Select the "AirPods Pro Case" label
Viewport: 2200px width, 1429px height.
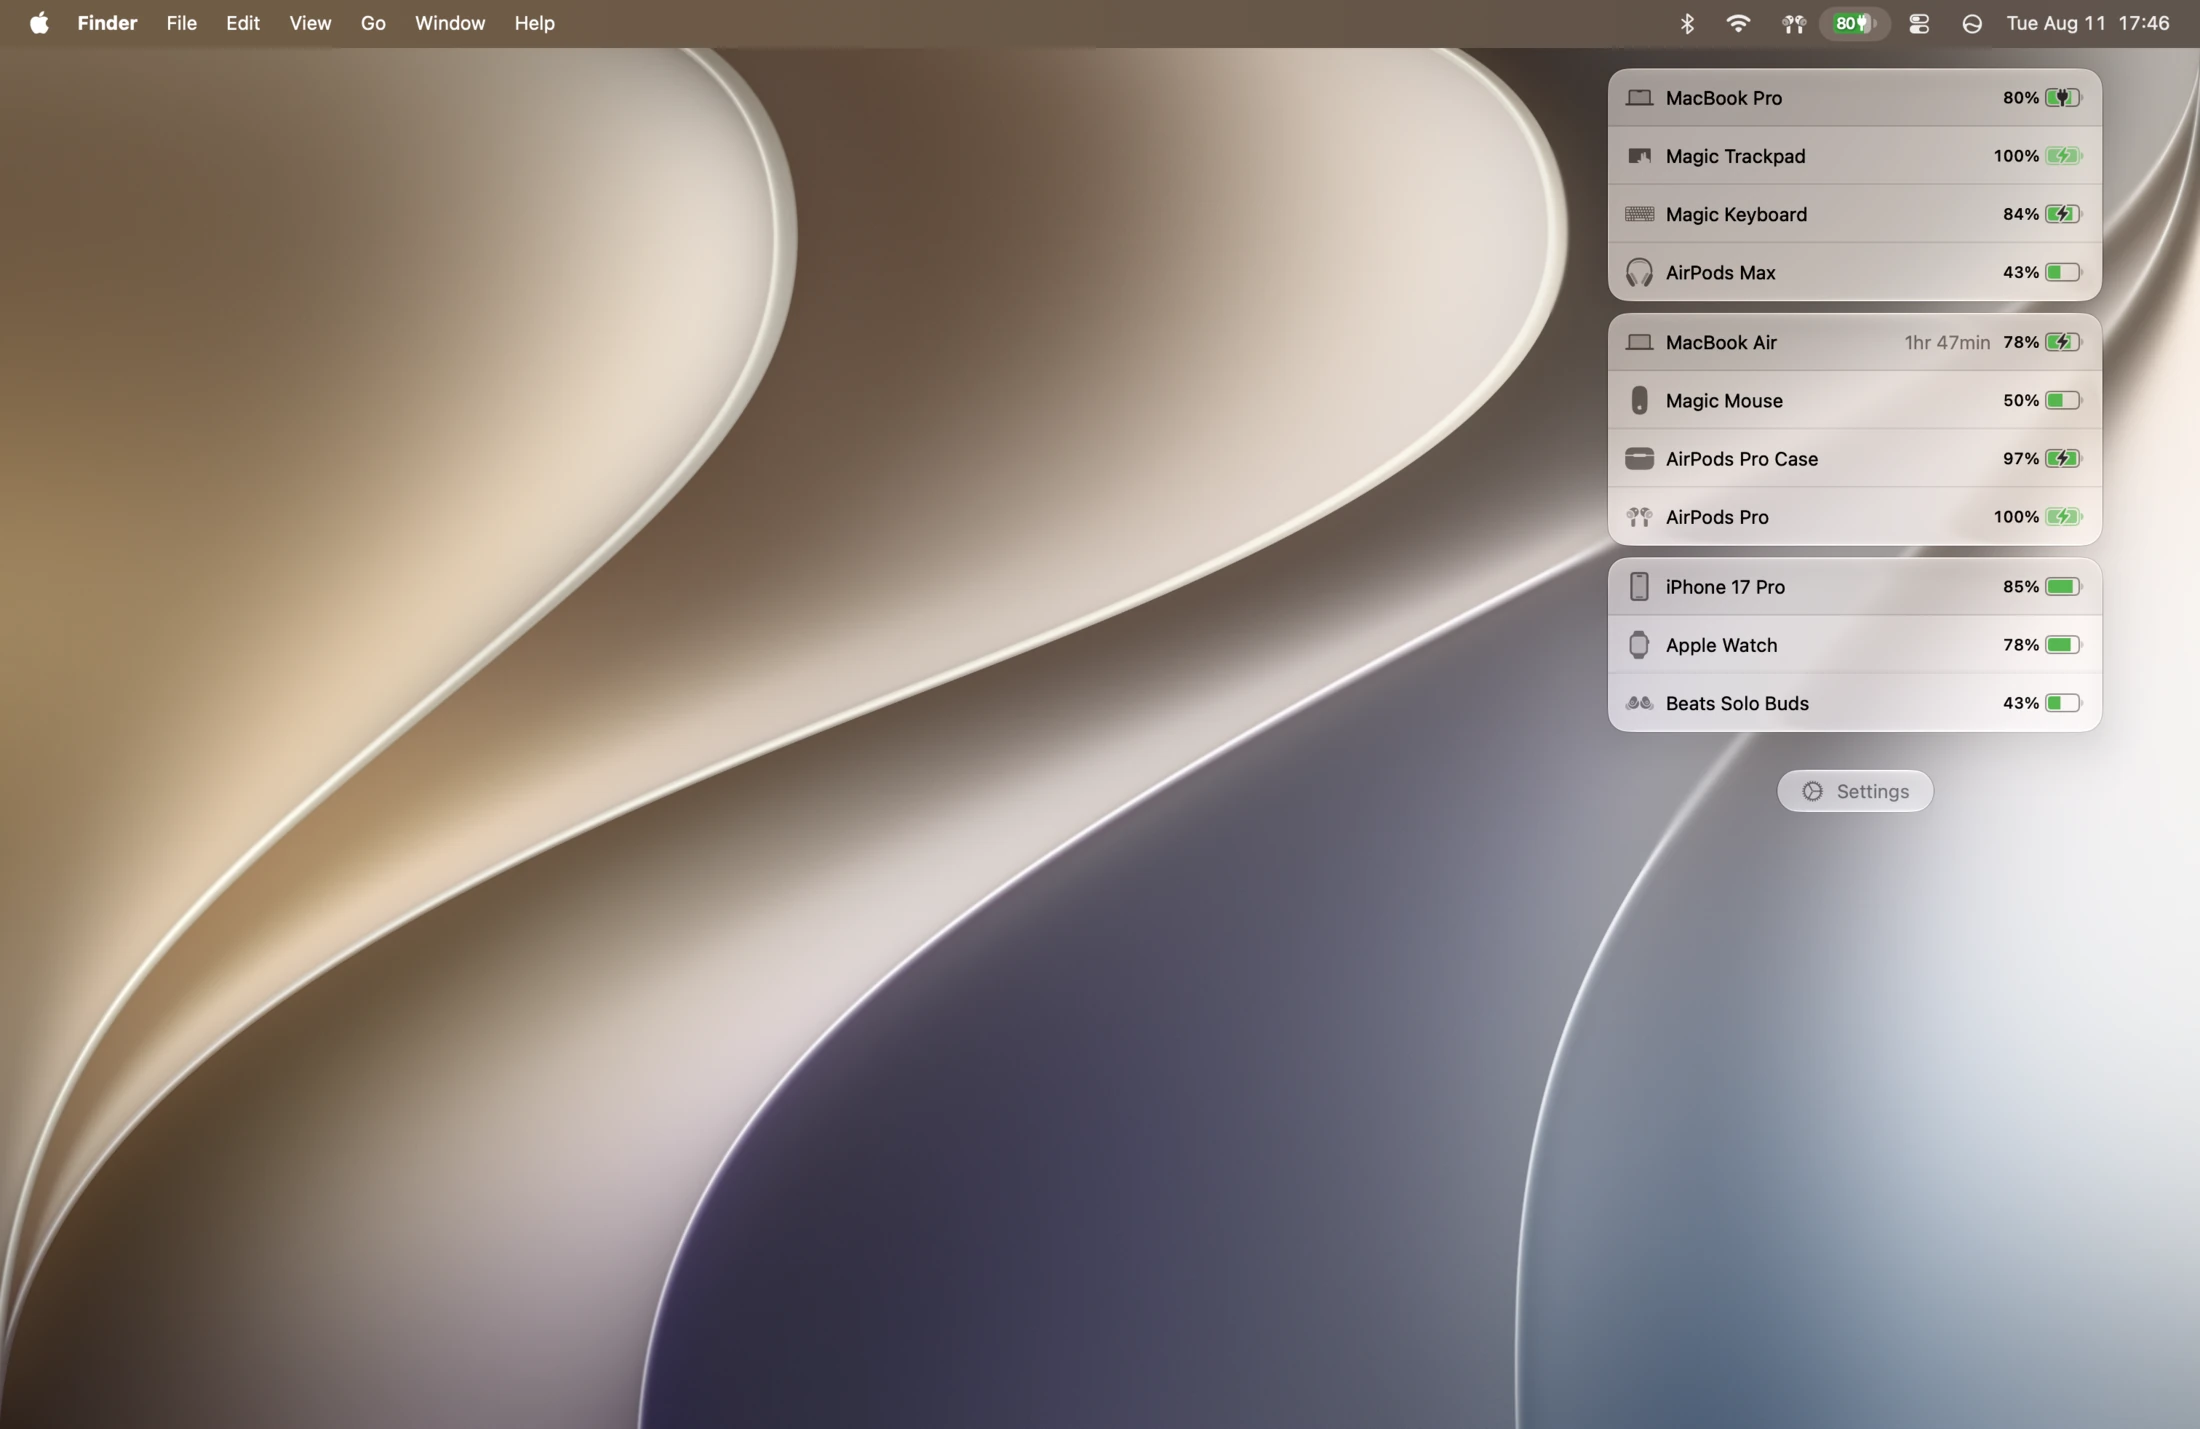1742,459
